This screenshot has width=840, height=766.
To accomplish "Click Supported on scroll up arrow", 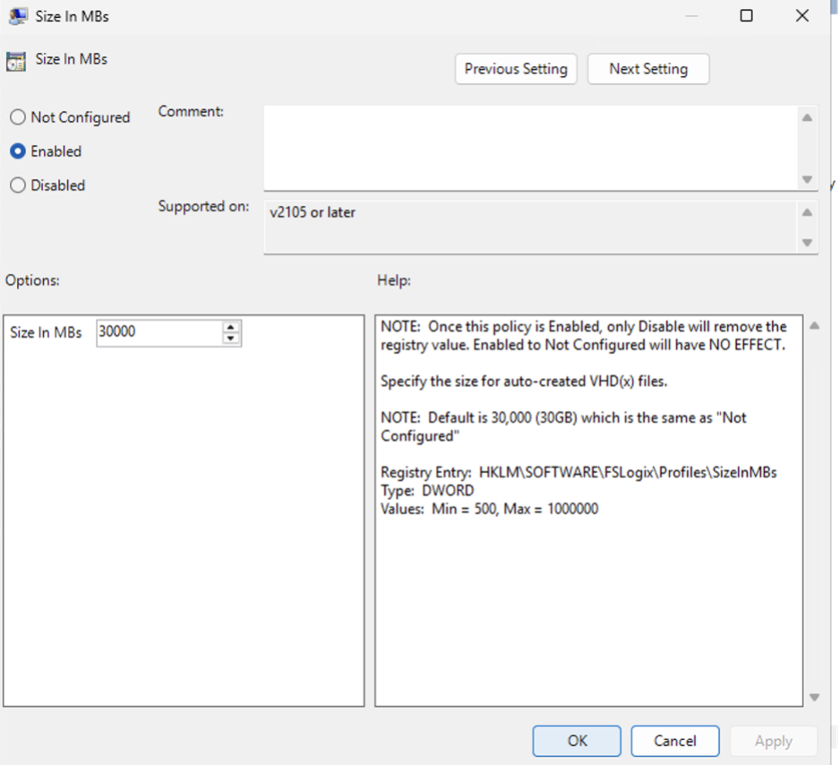I will tap(807, 213).
